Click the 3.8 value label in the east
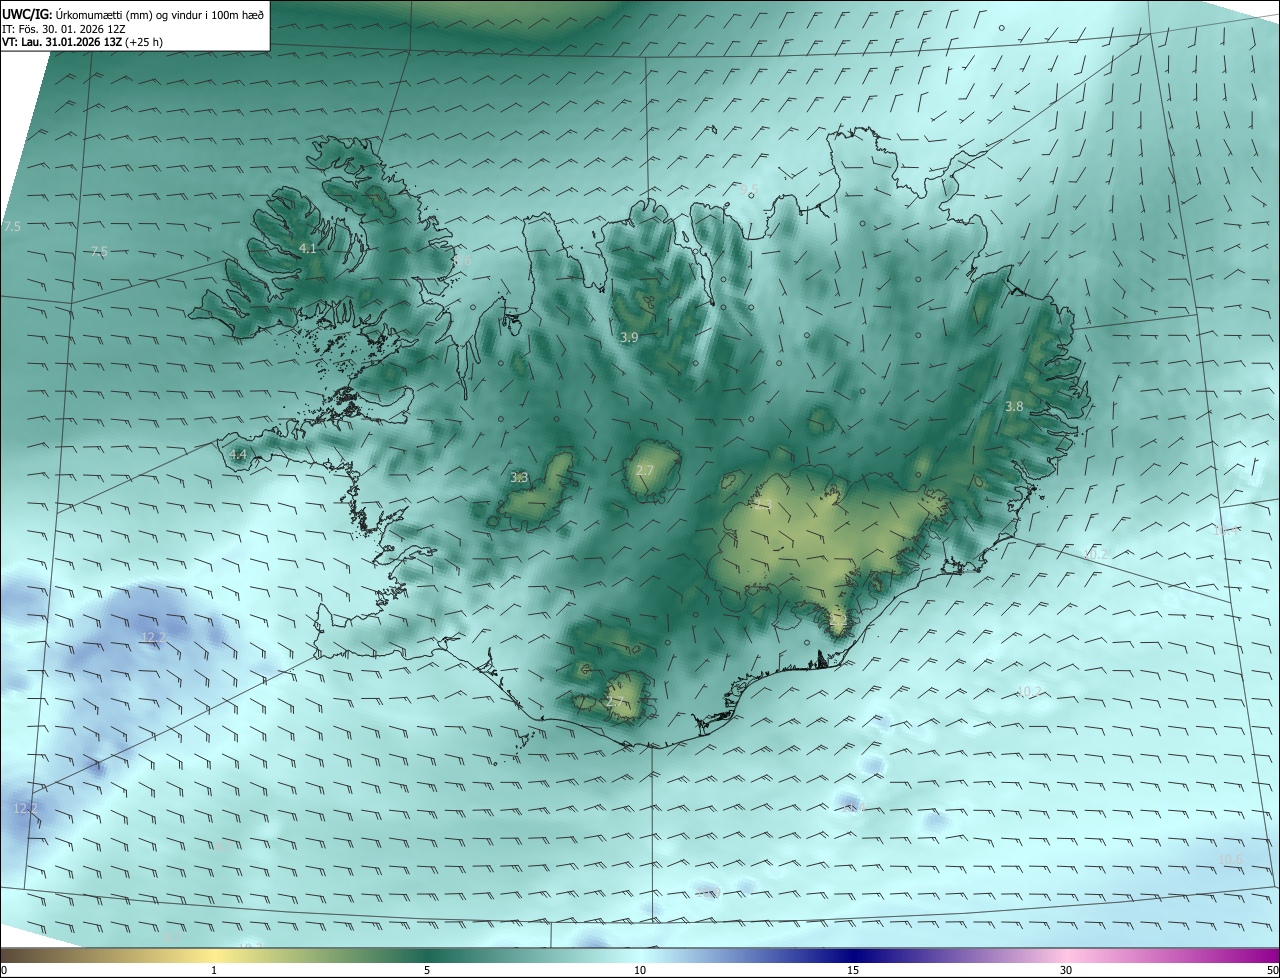The width and height of the screenshot is (1280, 978). 1014,406
